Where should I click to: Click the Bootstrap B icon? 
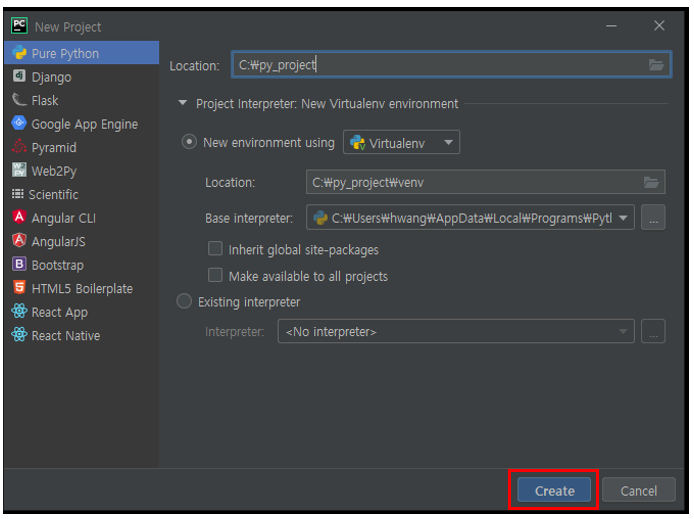point(19,264)
